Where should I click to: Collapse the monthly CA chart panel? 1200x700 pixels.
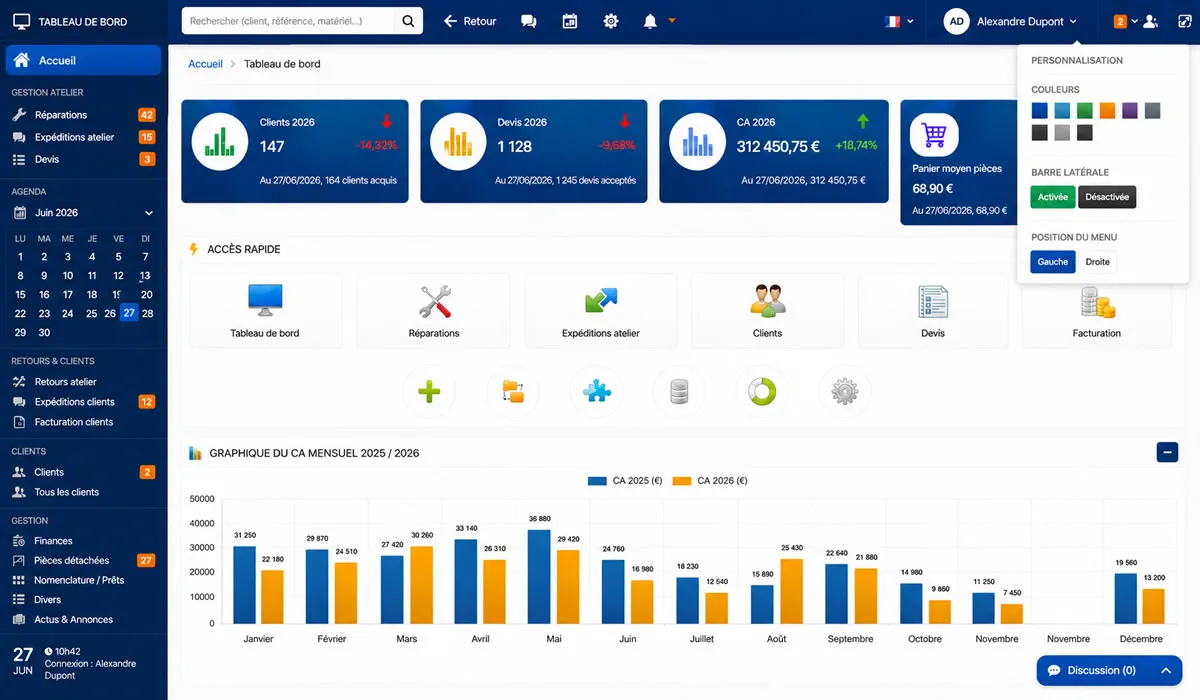(1167, 452)
